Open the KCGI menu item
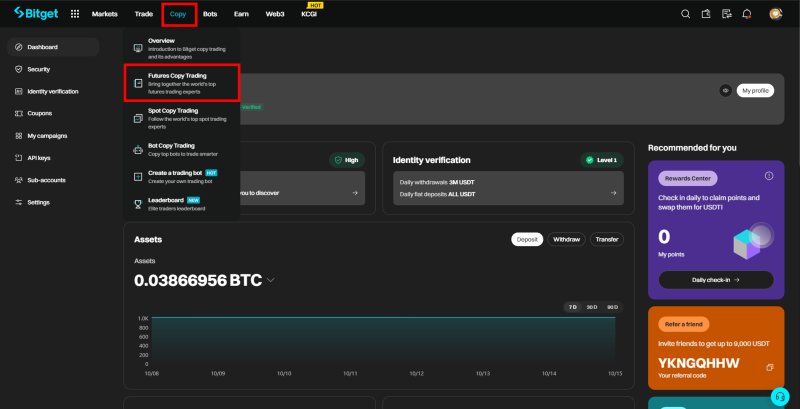The image size is (800, 409). coord(309,14)
